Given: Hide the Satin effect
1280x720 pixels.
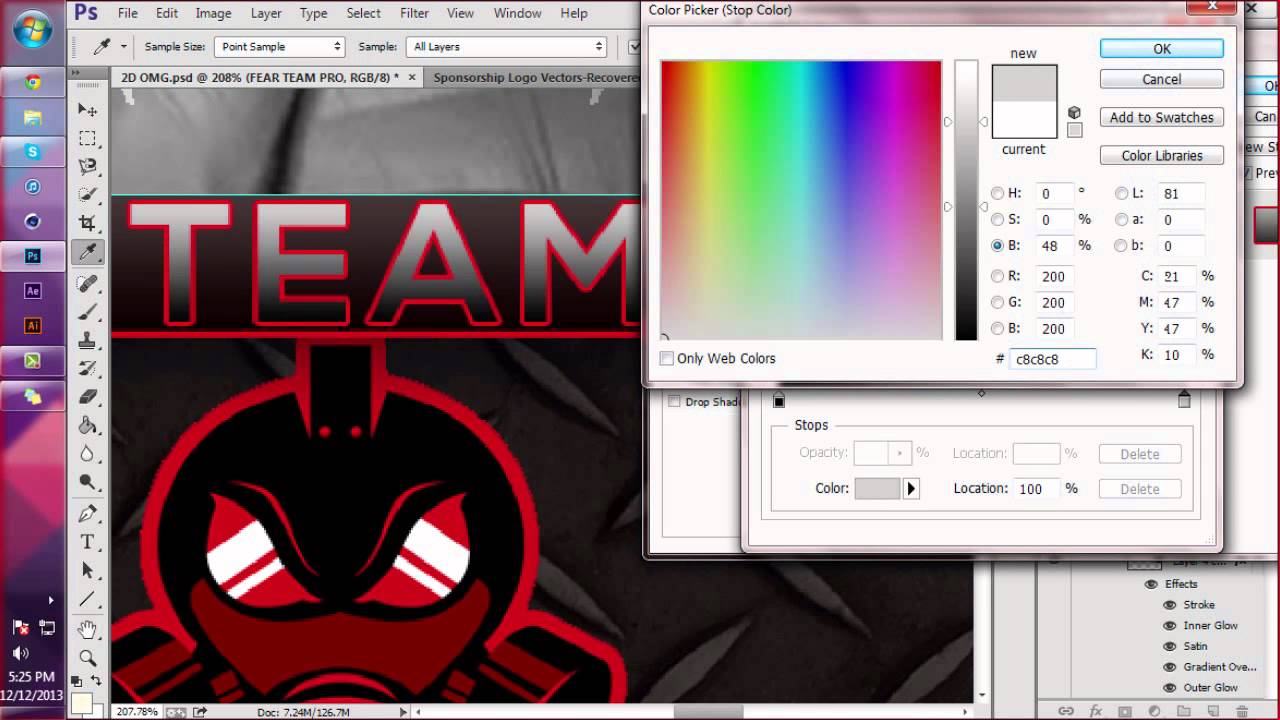Looking at the screenshot, I should click(x=1169, y=647).
